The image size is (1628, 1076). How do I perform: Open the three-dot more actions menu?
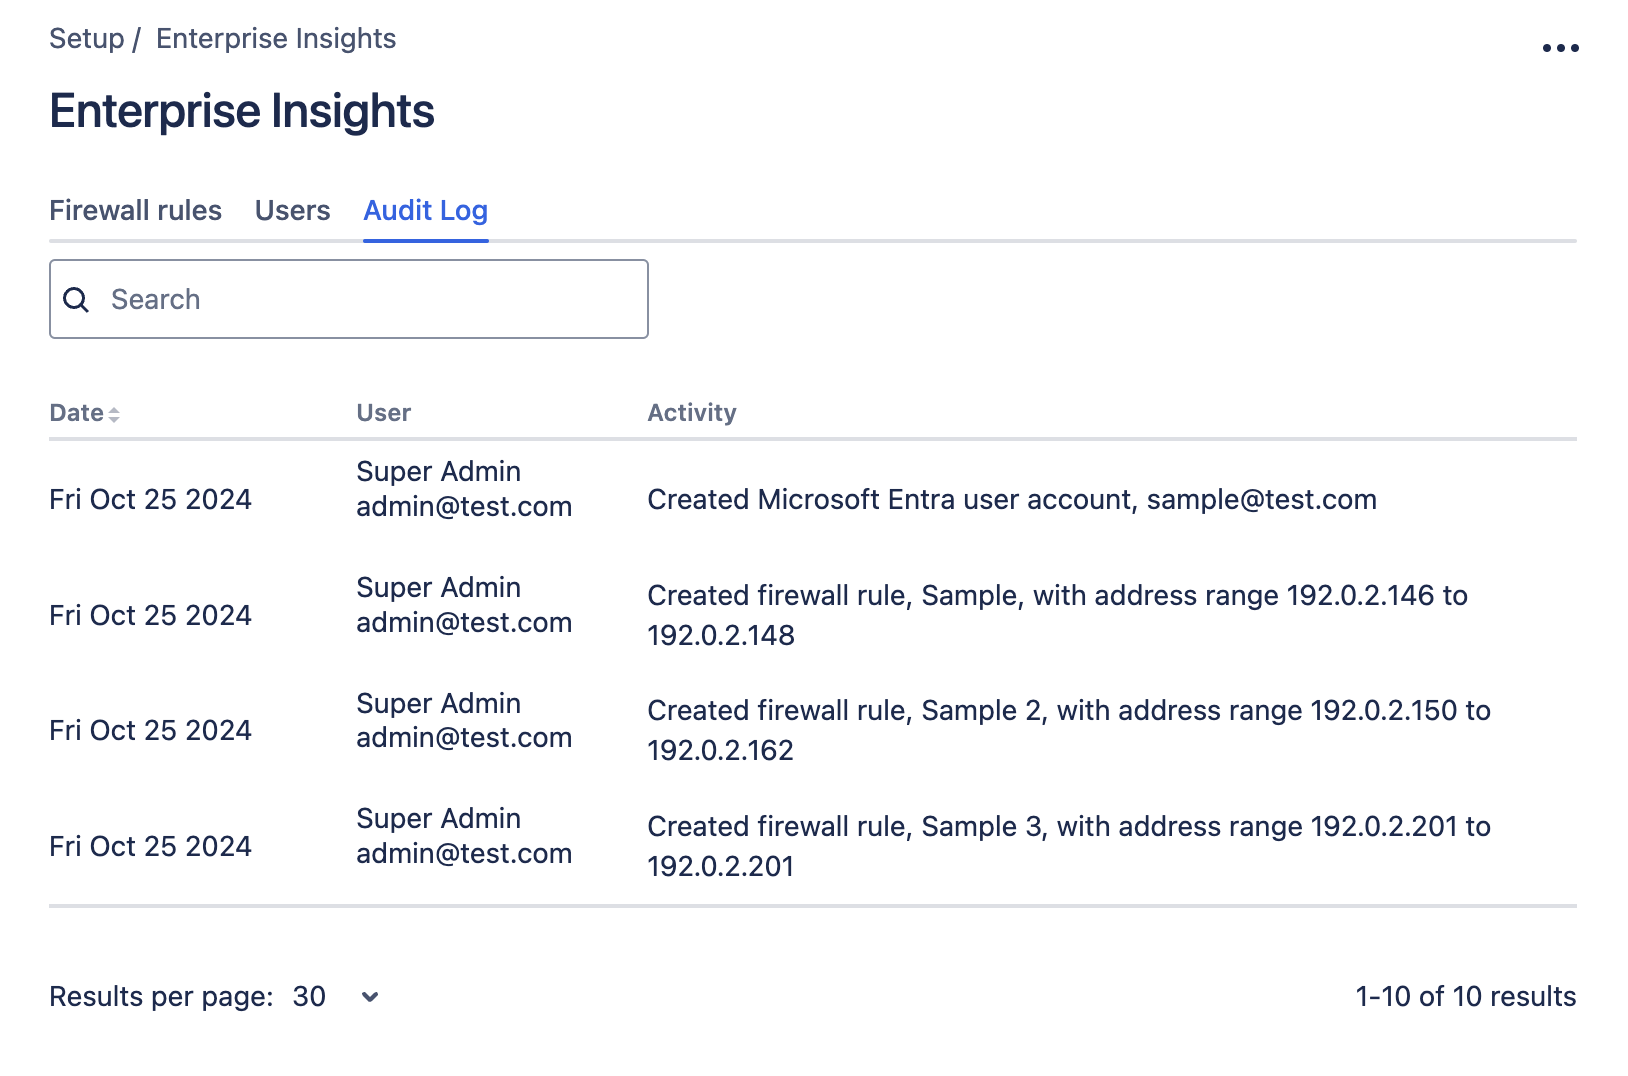pyautogui.click(x=1559, y=48)
